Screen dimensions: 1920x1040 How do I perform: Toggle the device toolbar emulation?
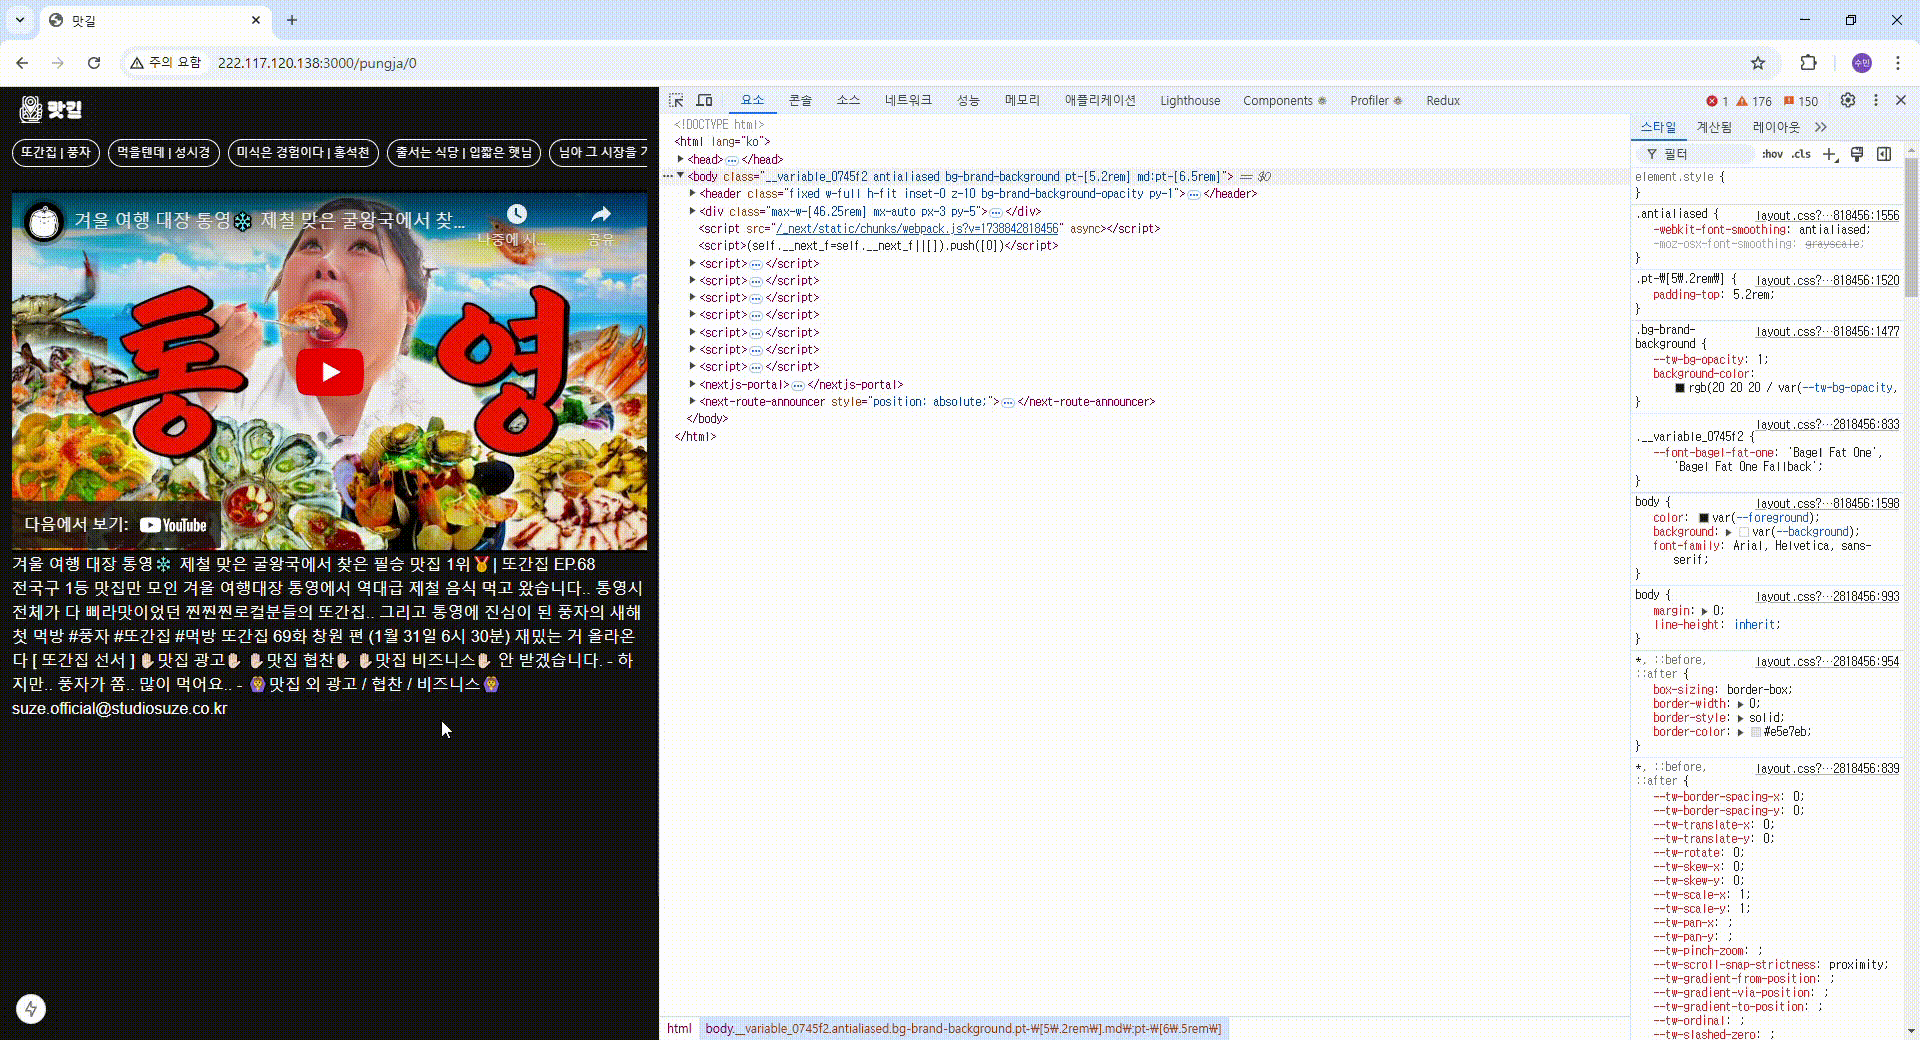[704, 100]
